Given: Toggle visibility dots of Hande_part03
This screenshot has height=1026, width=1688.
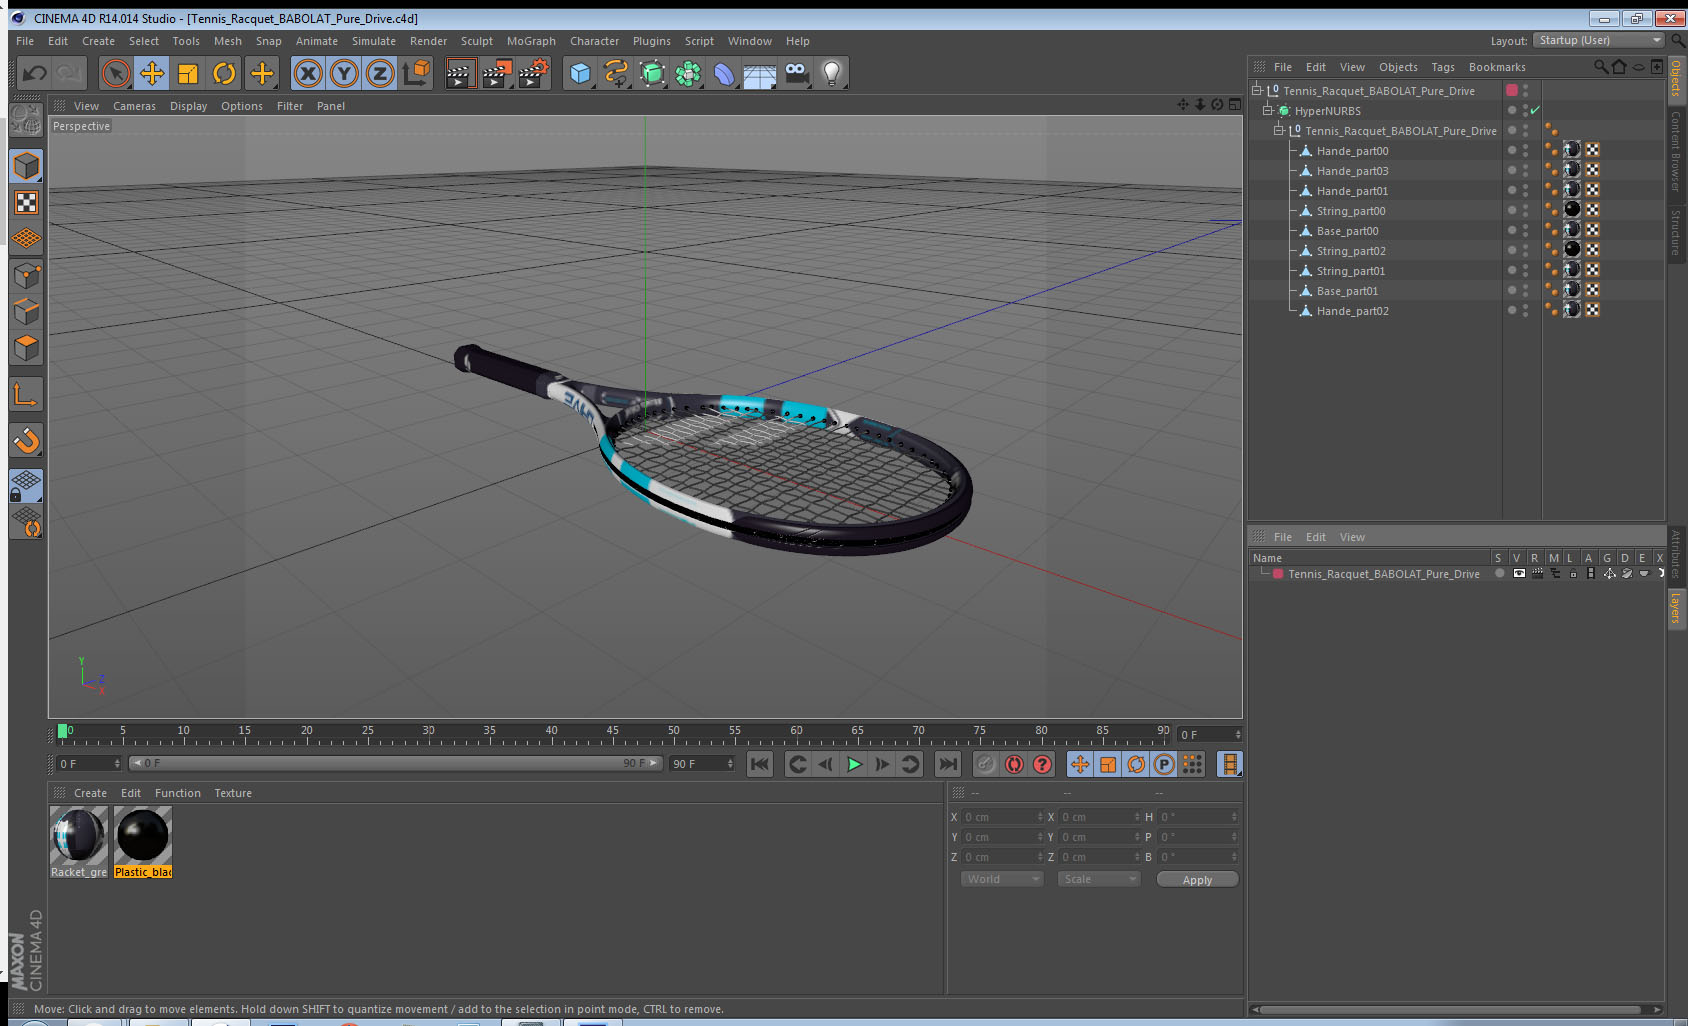Looking at the screenshot, I should (1525, 171).
